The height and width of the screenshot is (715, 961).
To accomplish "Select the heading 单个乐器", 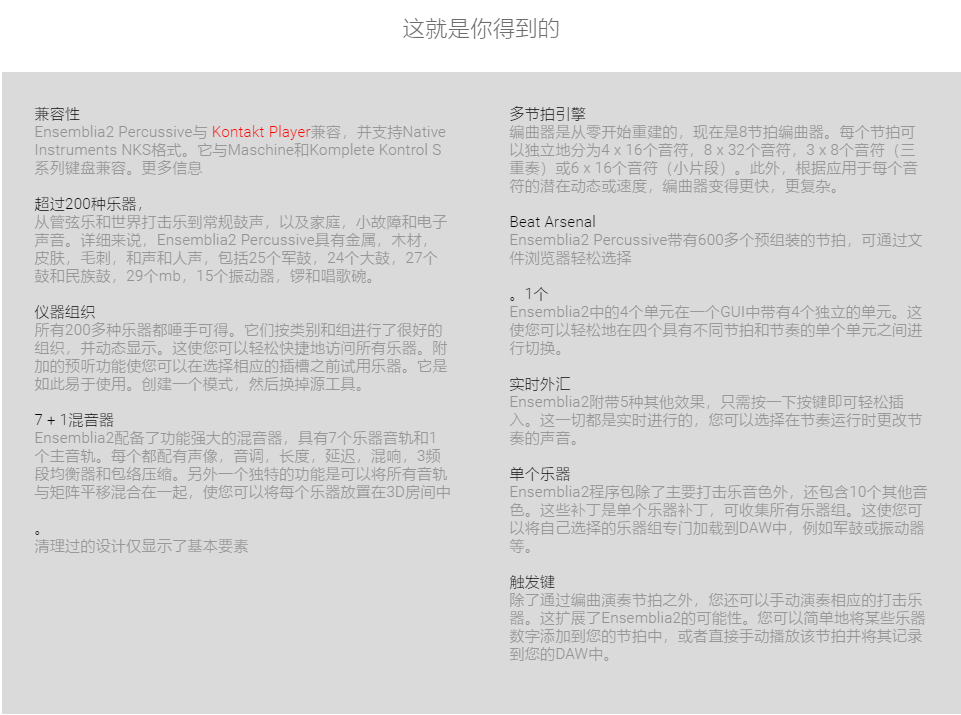I will [540, 474].
